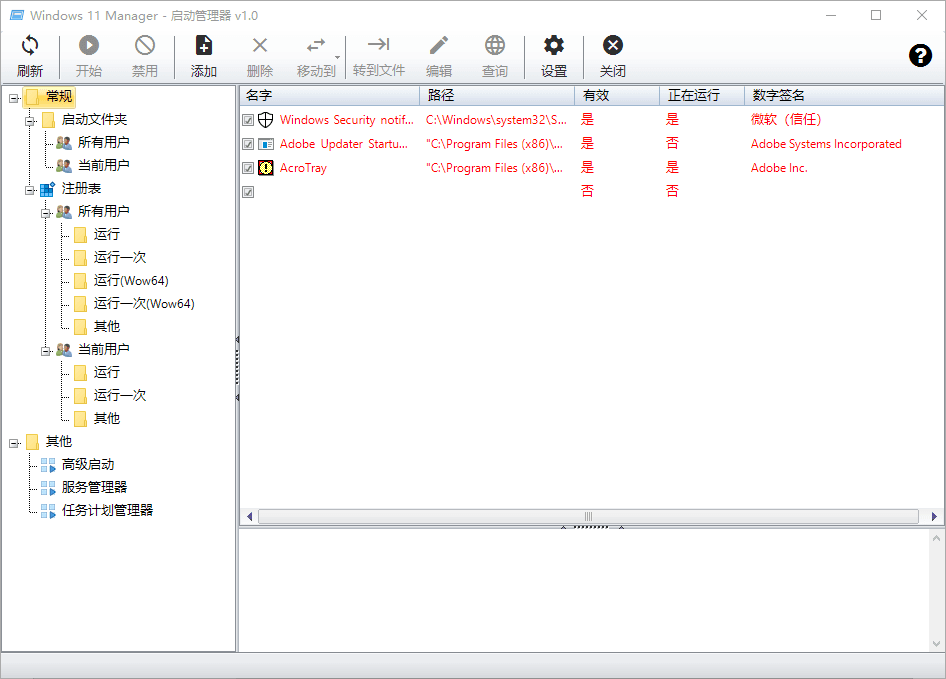The image size is (946, 679).
Task: Click the 禁用 disable toolbar icon
Action: 145,45
